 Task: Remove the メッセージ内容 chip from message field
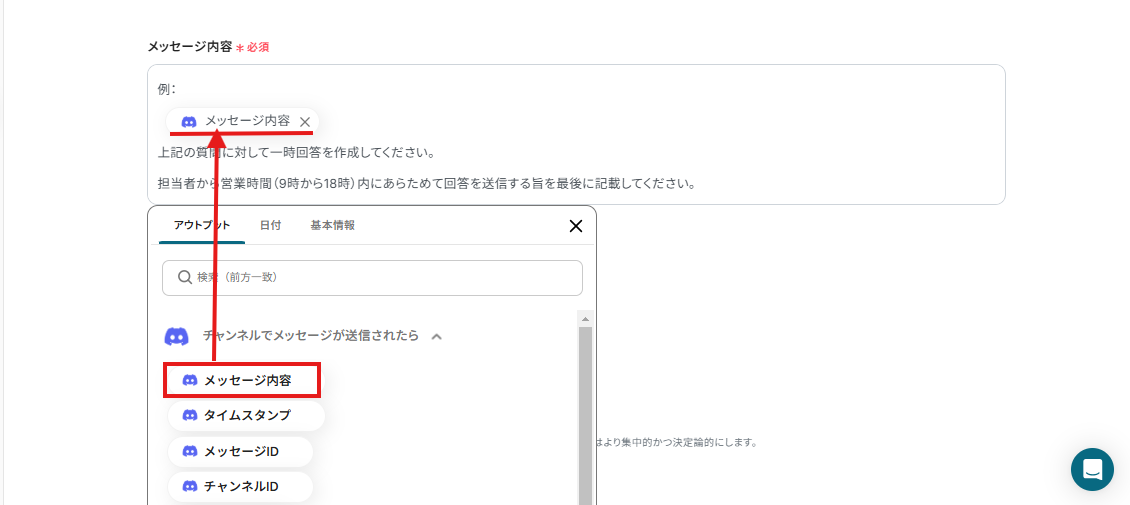coord(305,122)
